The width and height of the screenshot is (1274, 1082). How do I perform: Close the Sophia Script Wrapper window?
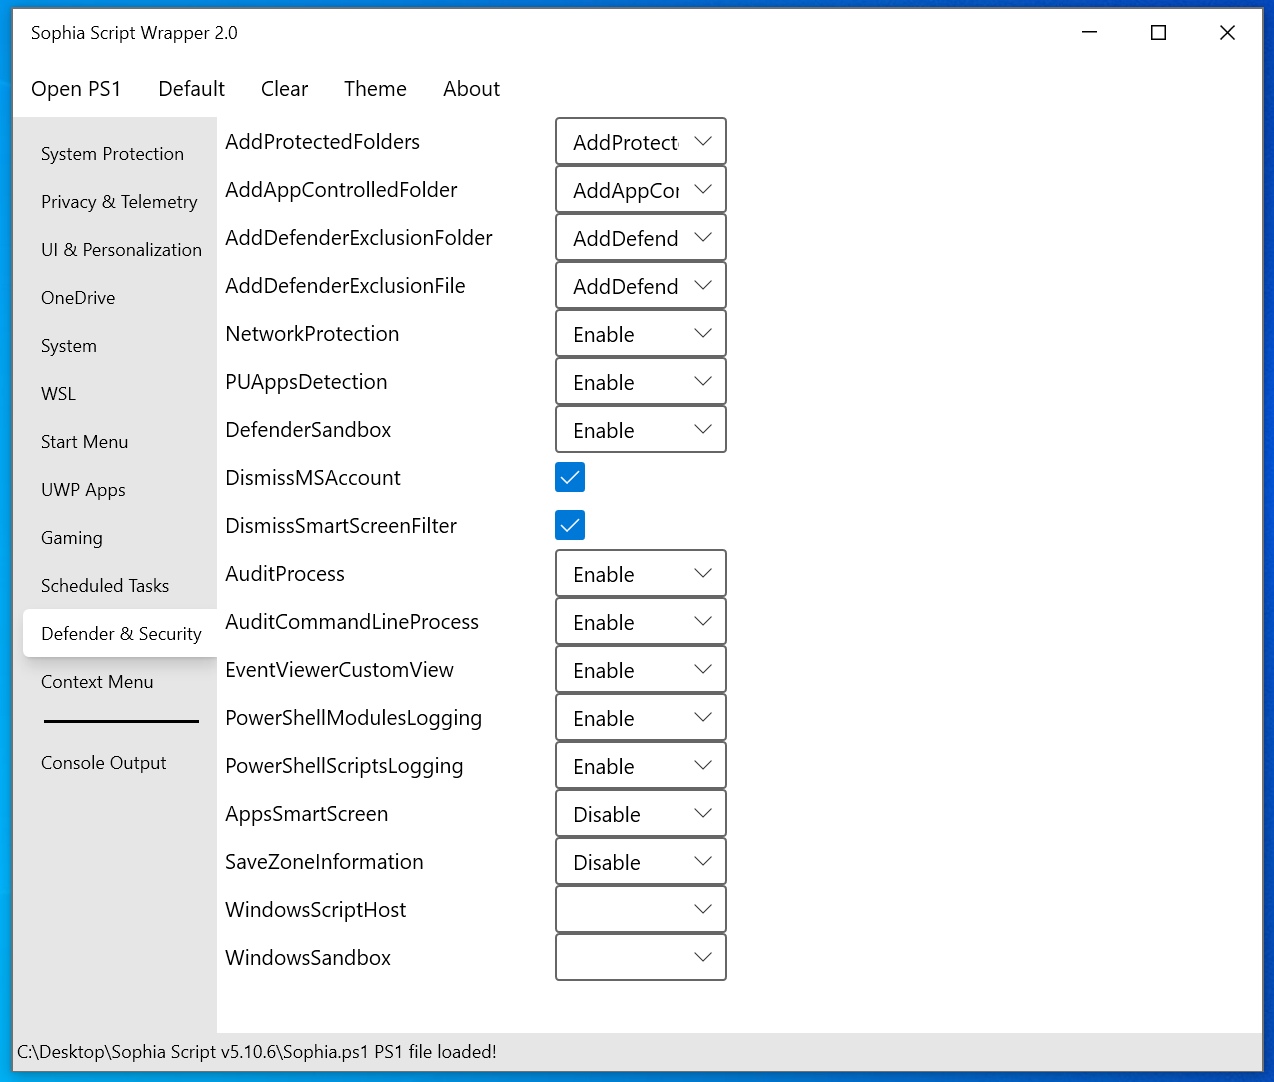point(1227,33)
